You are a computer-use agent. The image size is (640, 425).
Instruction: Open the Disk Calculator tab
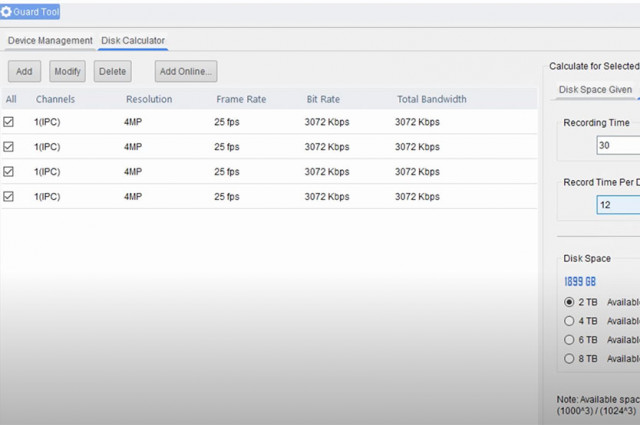[133, 41]
